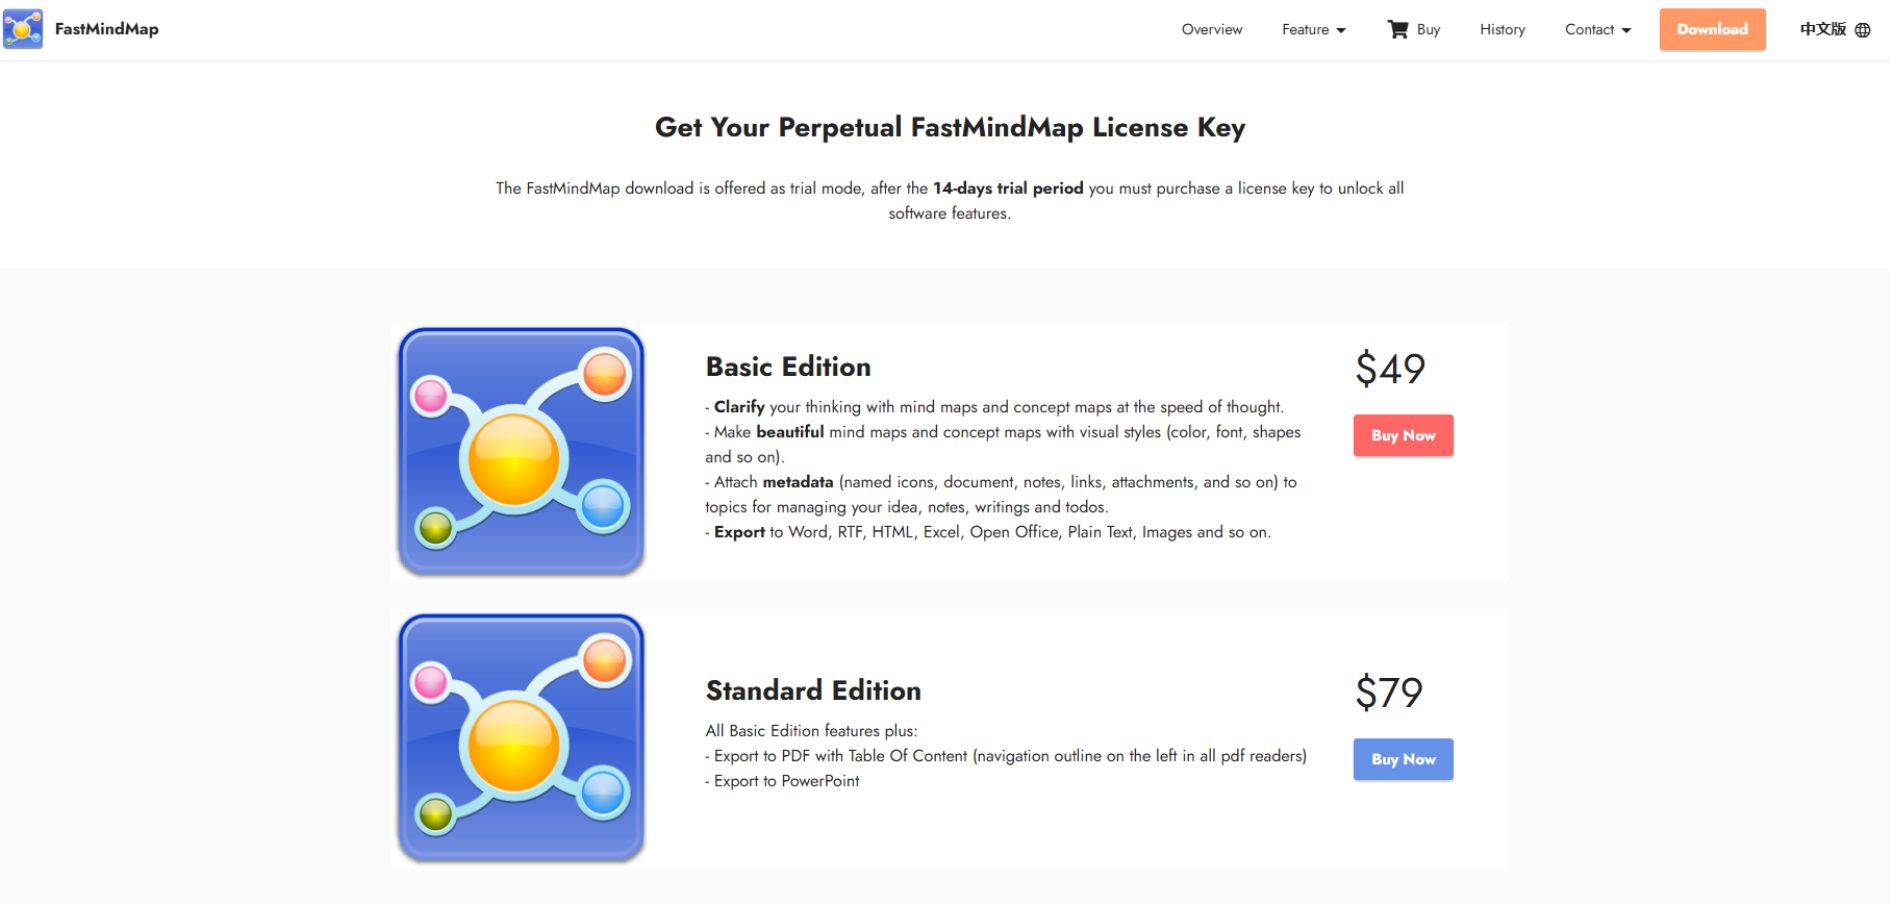
Task: Click the FastMindMap brand name text
Action: click(x=107, y=29)
